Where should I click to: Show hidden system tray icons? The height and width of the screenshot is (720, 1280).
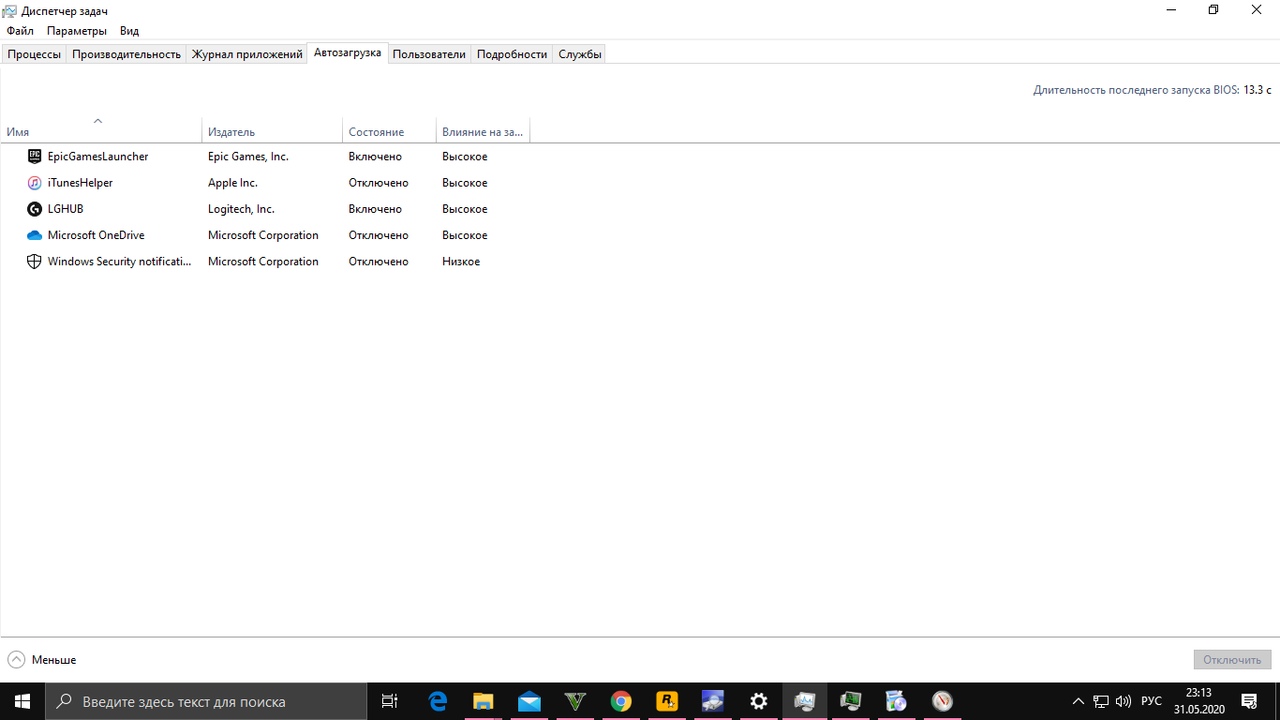(x=1078, y=701)
